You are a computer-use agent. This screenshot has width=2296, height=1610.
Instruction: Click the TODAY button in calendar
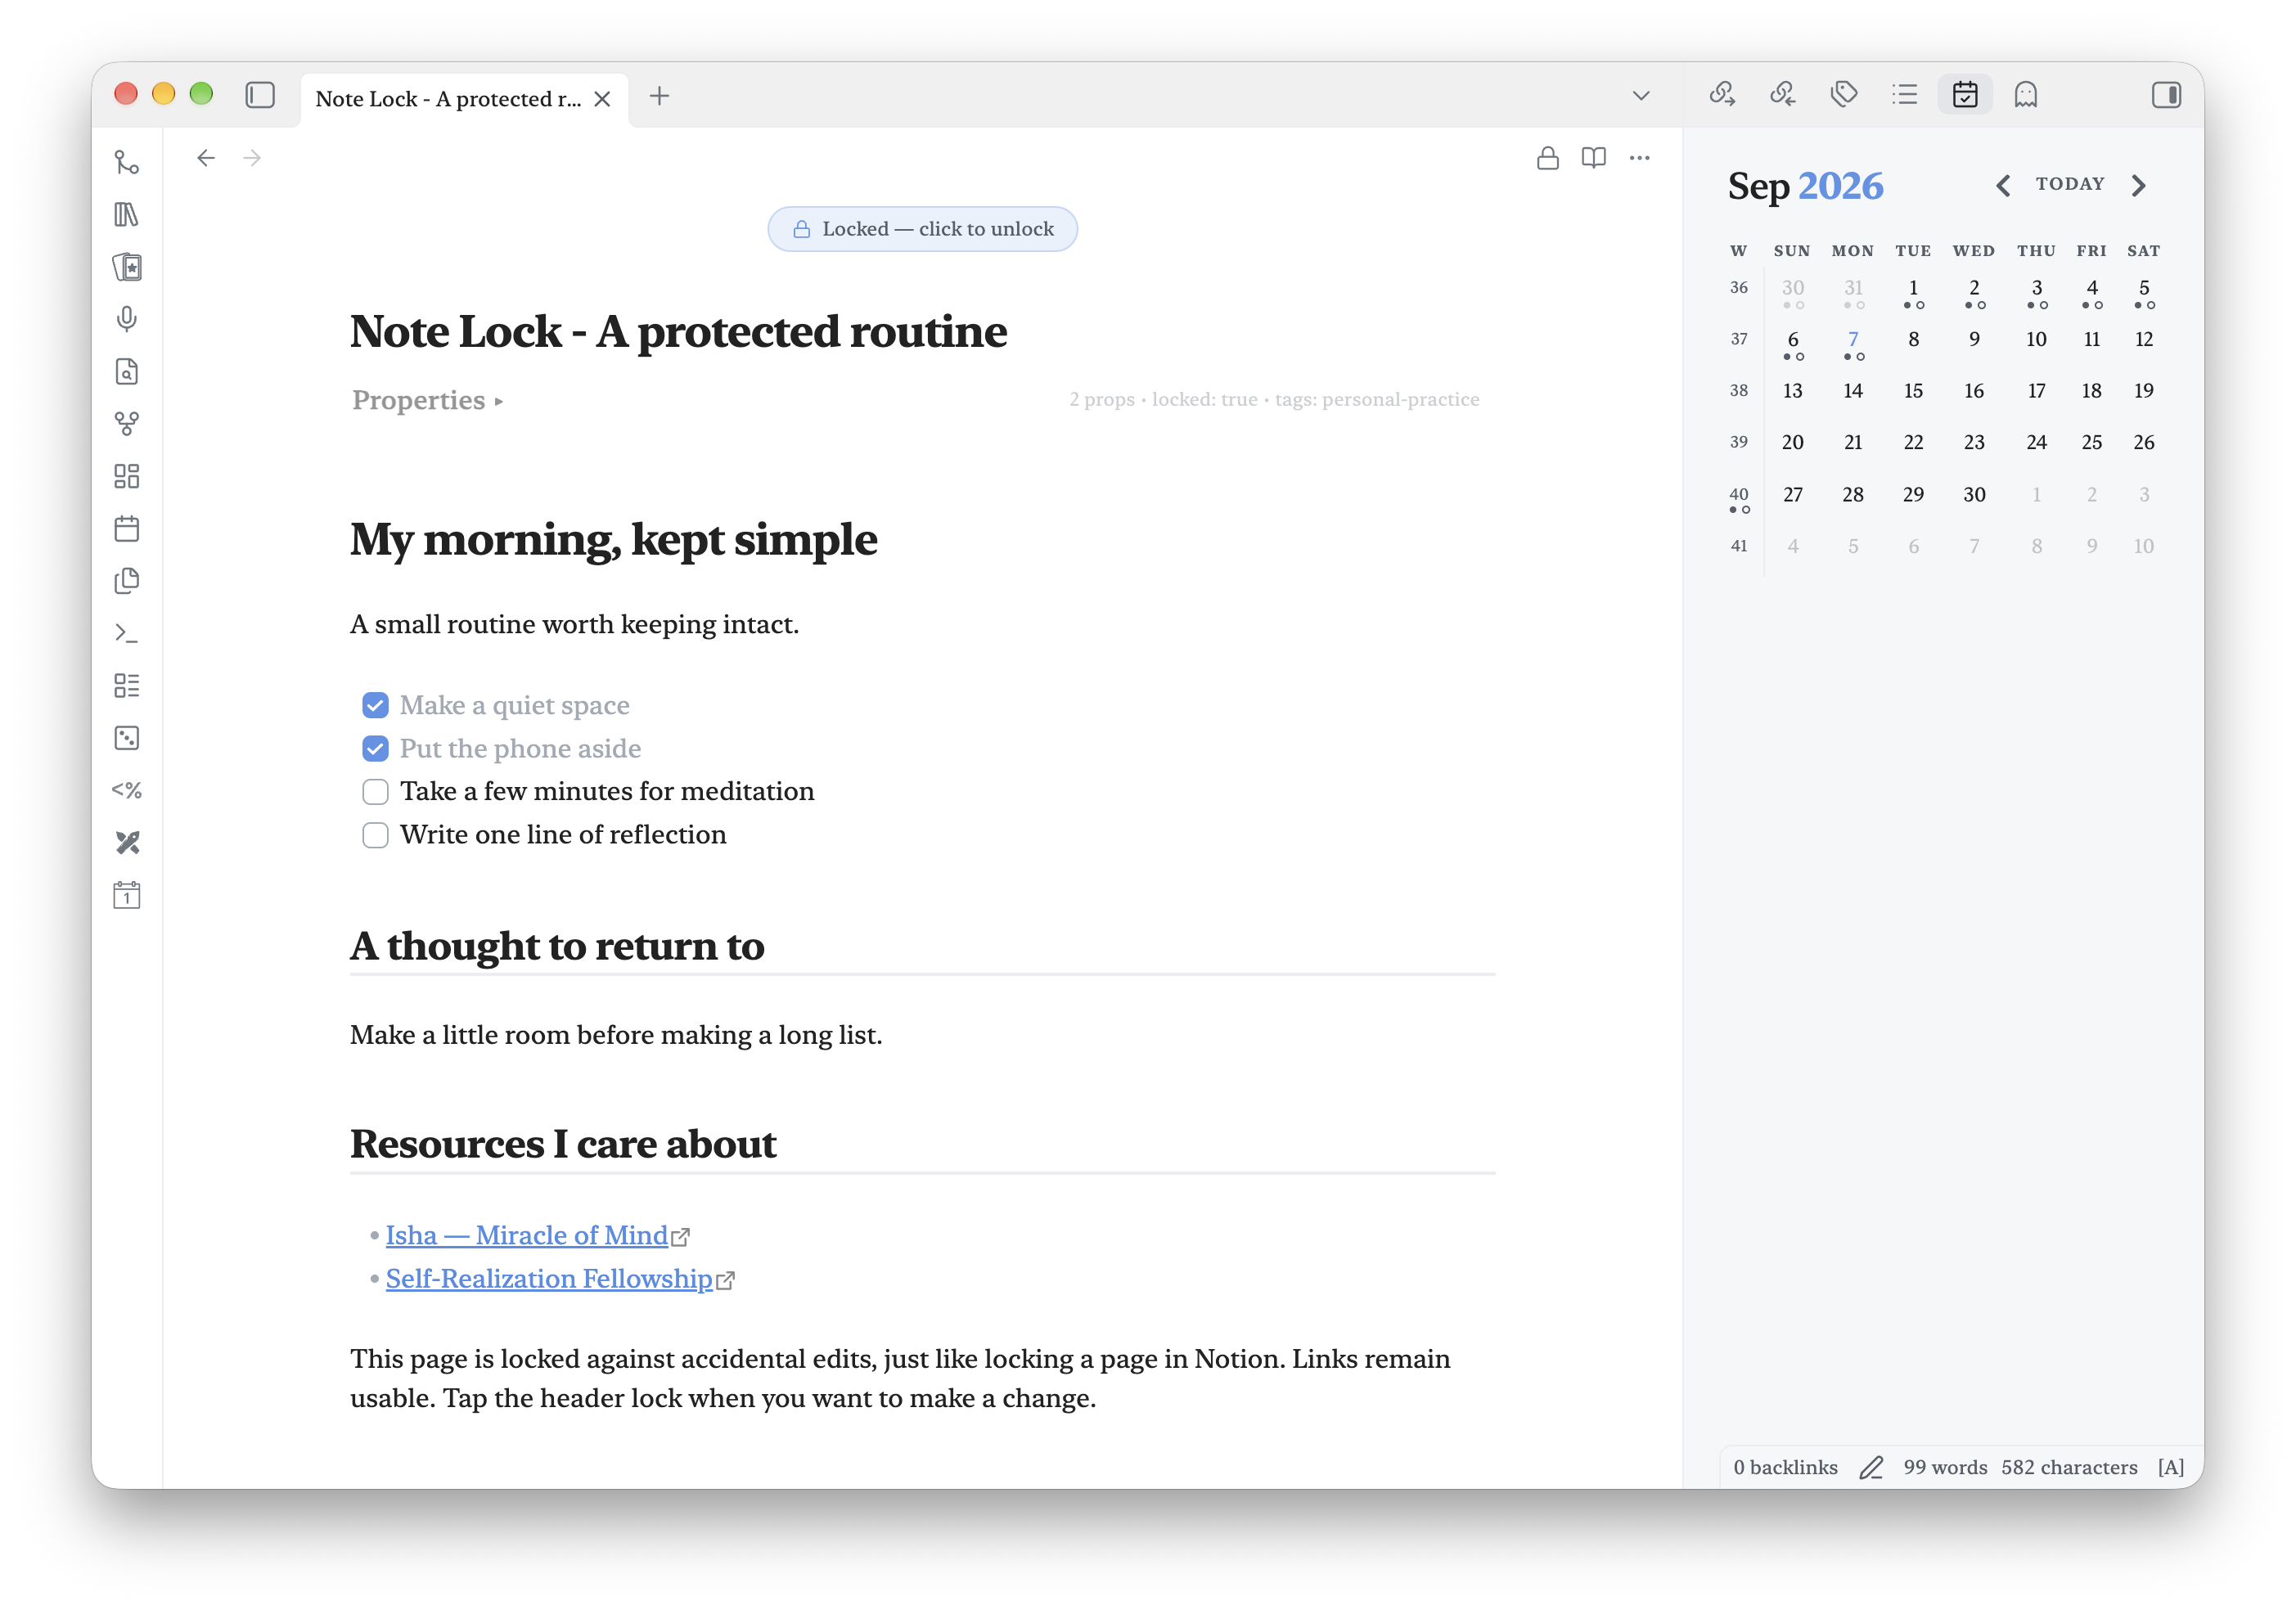[2070, 184]
